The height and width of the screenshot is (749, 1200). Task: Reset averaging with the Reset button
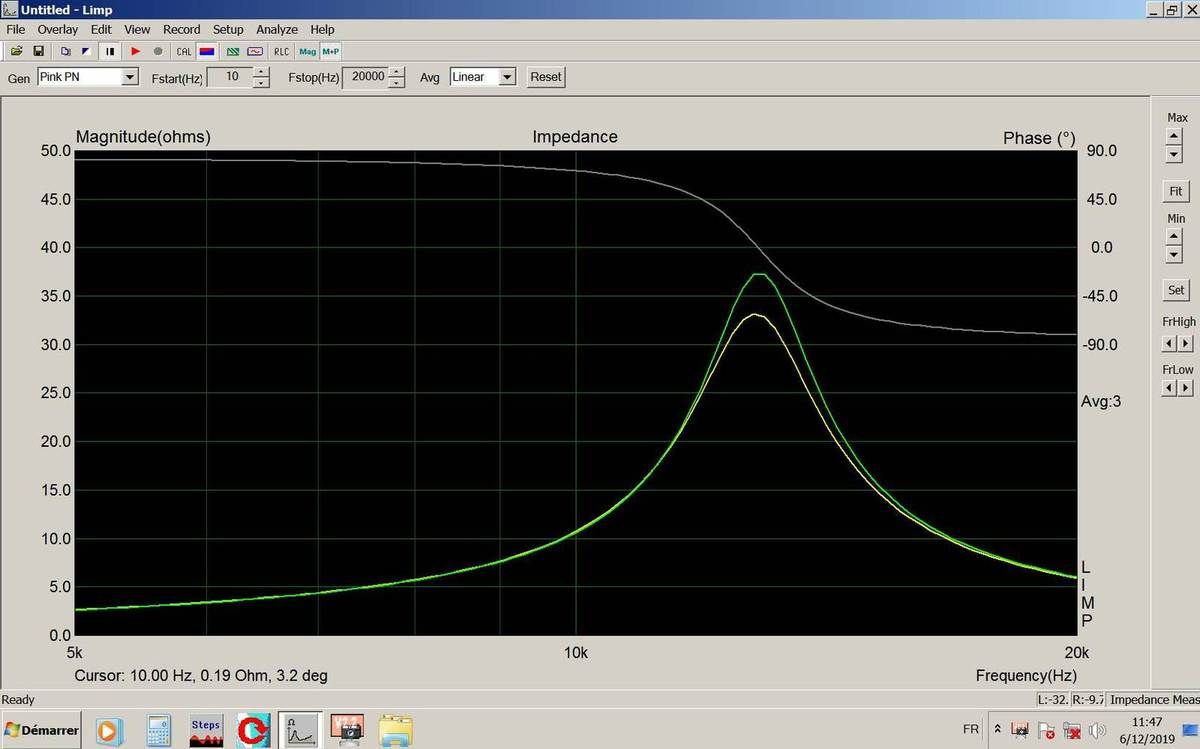click(546, 77)
